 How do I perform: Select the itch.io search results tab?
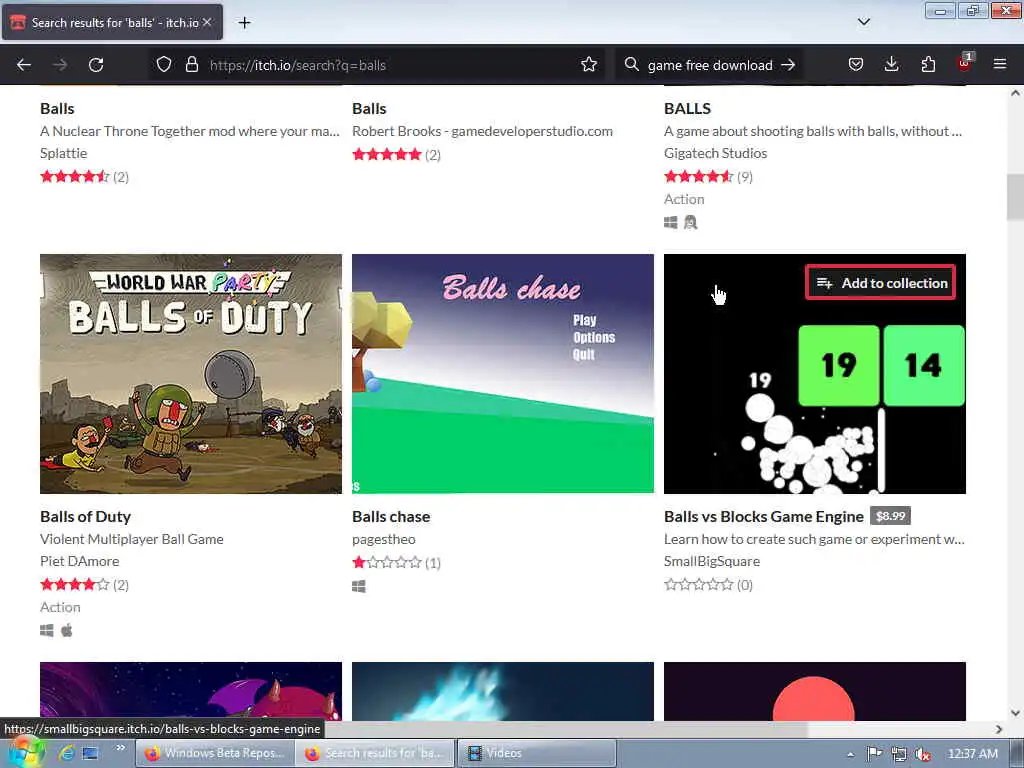tap(112, 22)
